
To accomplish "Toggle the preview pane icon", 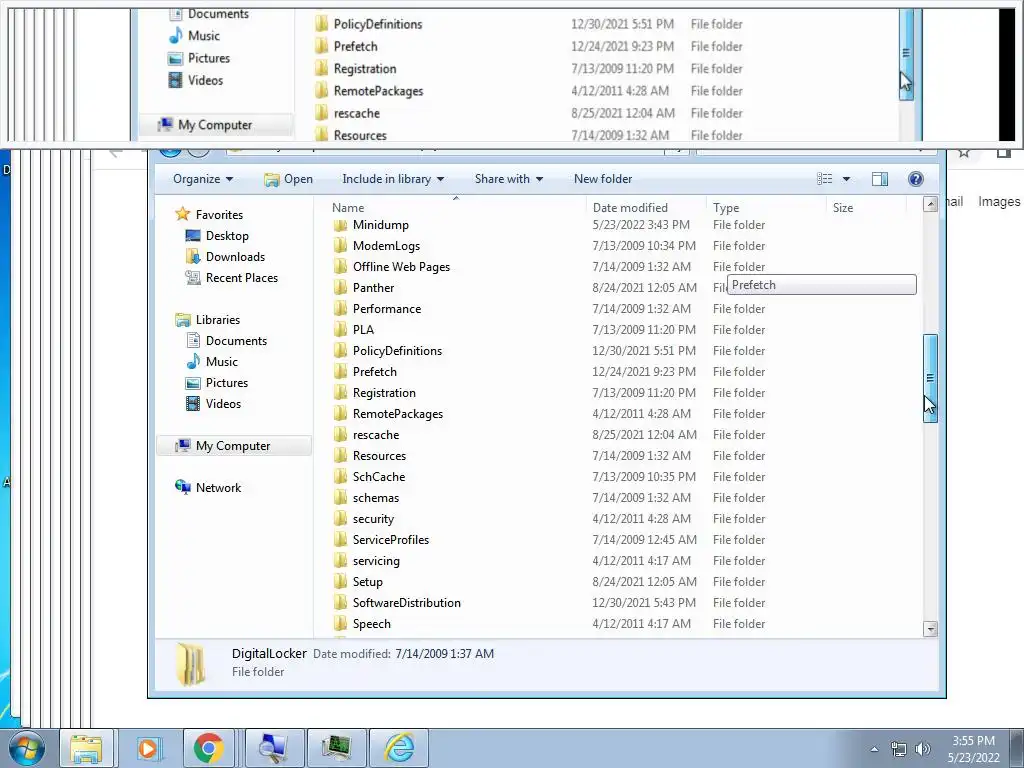I will [x=880, y=179].
